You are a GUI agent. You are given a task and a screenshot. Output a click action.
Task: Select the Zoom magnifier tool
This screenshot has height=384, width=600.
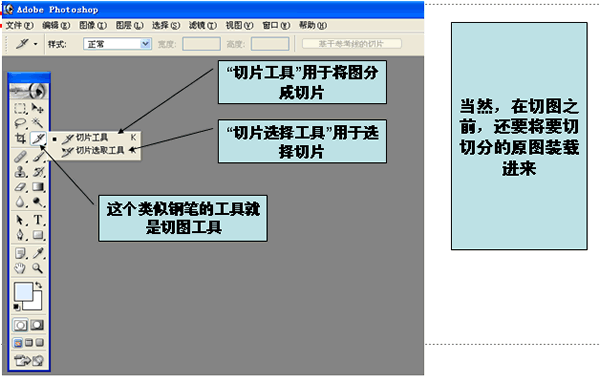pos(38,268)
